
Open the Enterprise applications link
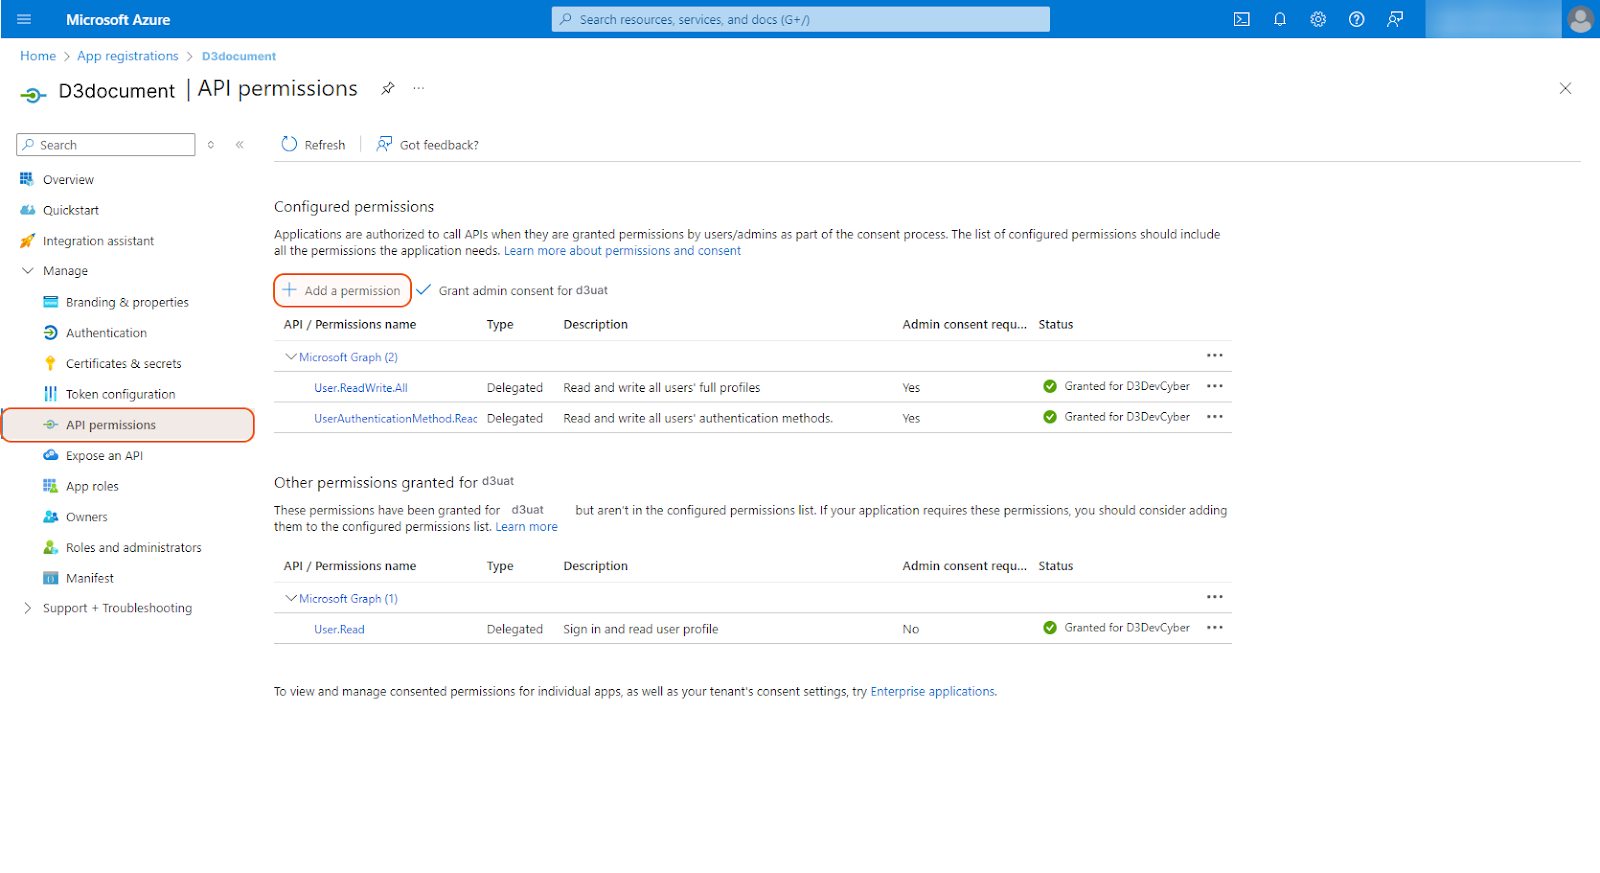point(932,691)
